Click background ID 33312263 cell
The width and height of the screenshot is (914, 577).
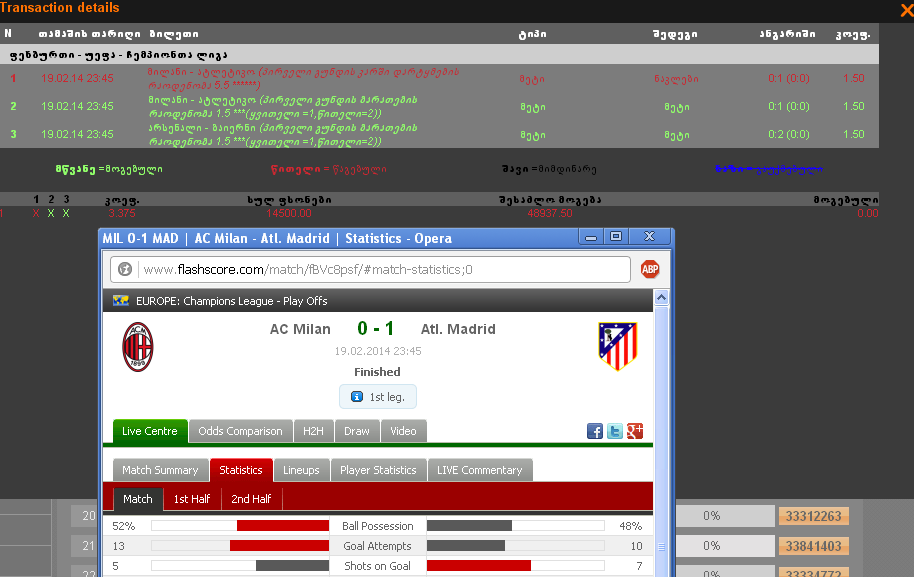pyautogui.click(x=813, y=516)
